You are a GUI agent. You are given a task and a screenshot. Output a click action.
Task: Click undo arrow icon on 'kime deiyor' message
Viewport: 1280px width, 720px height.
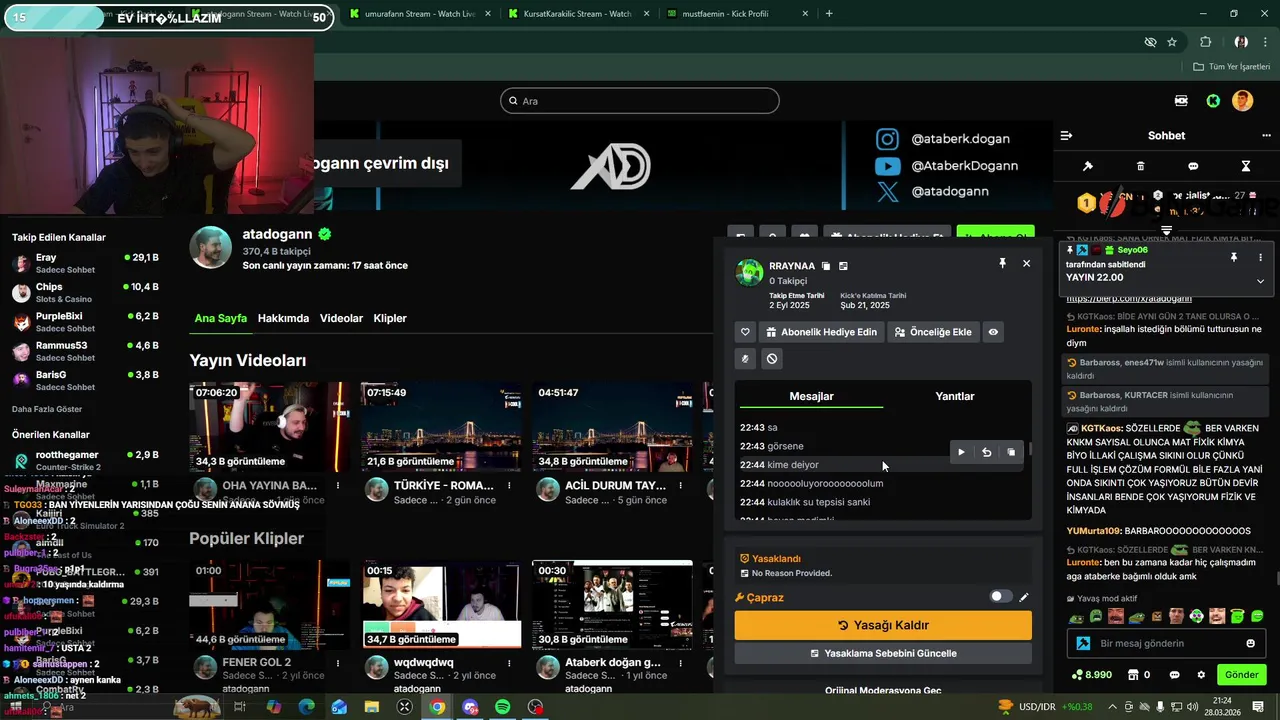(986, 452)
